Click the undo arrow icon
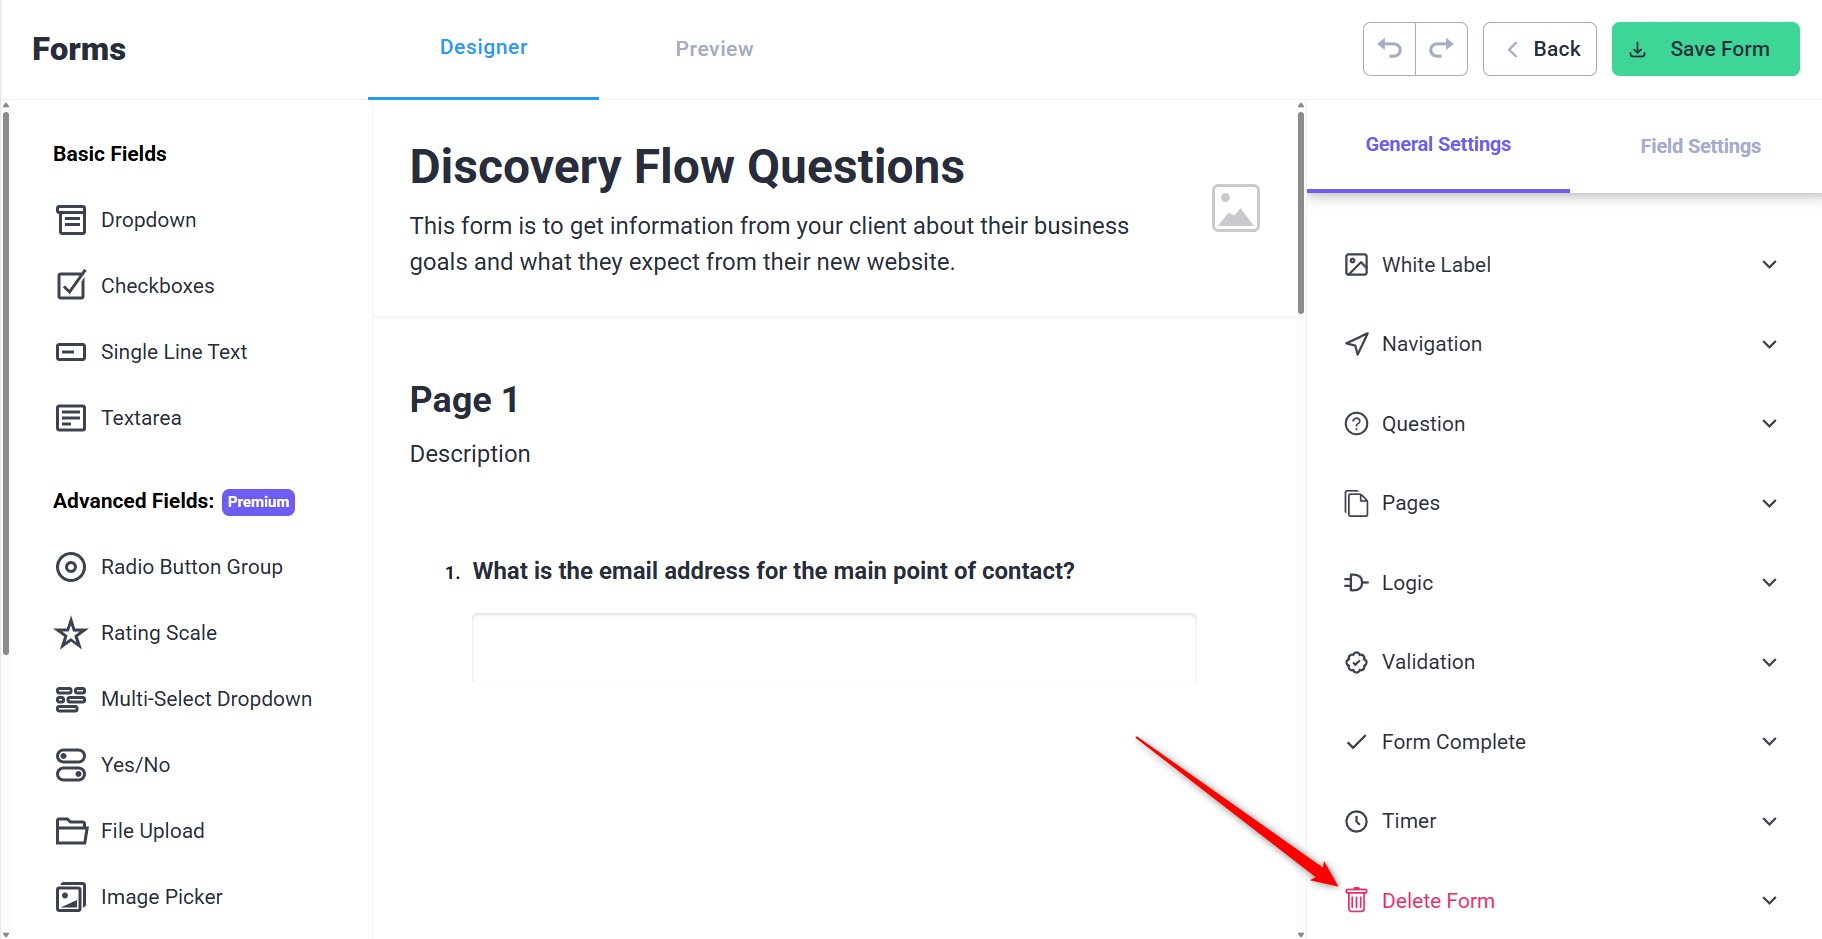The width and height of the screenshot is (1822, 939). tap(1390, 49)
